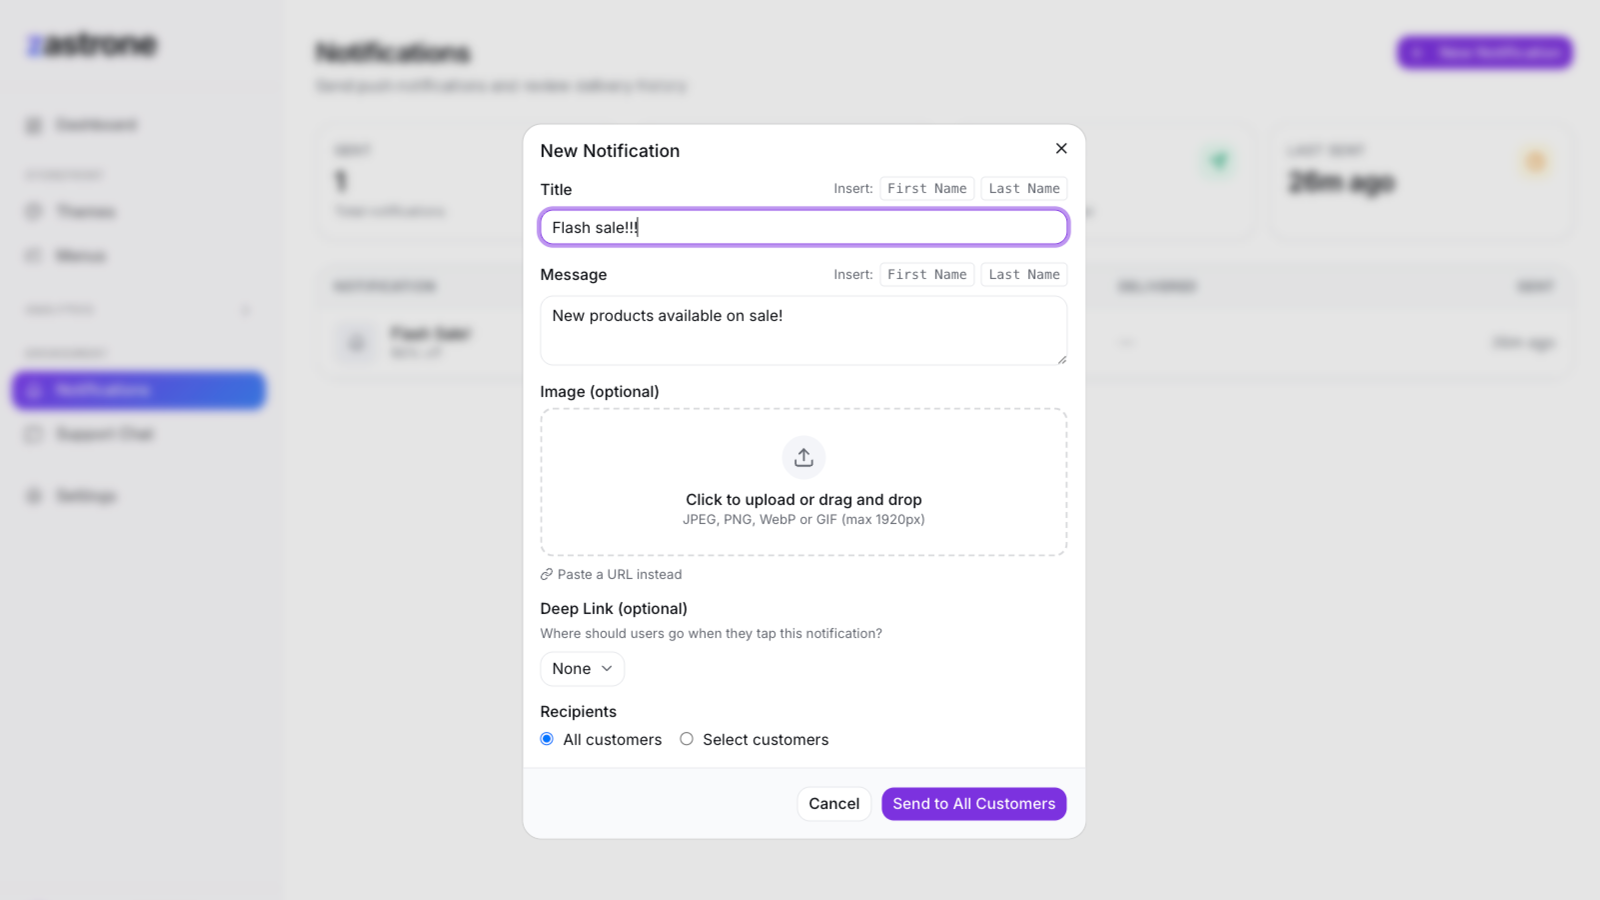
Task: Open Notifications in the sidebar
Action: pos(139,390)
